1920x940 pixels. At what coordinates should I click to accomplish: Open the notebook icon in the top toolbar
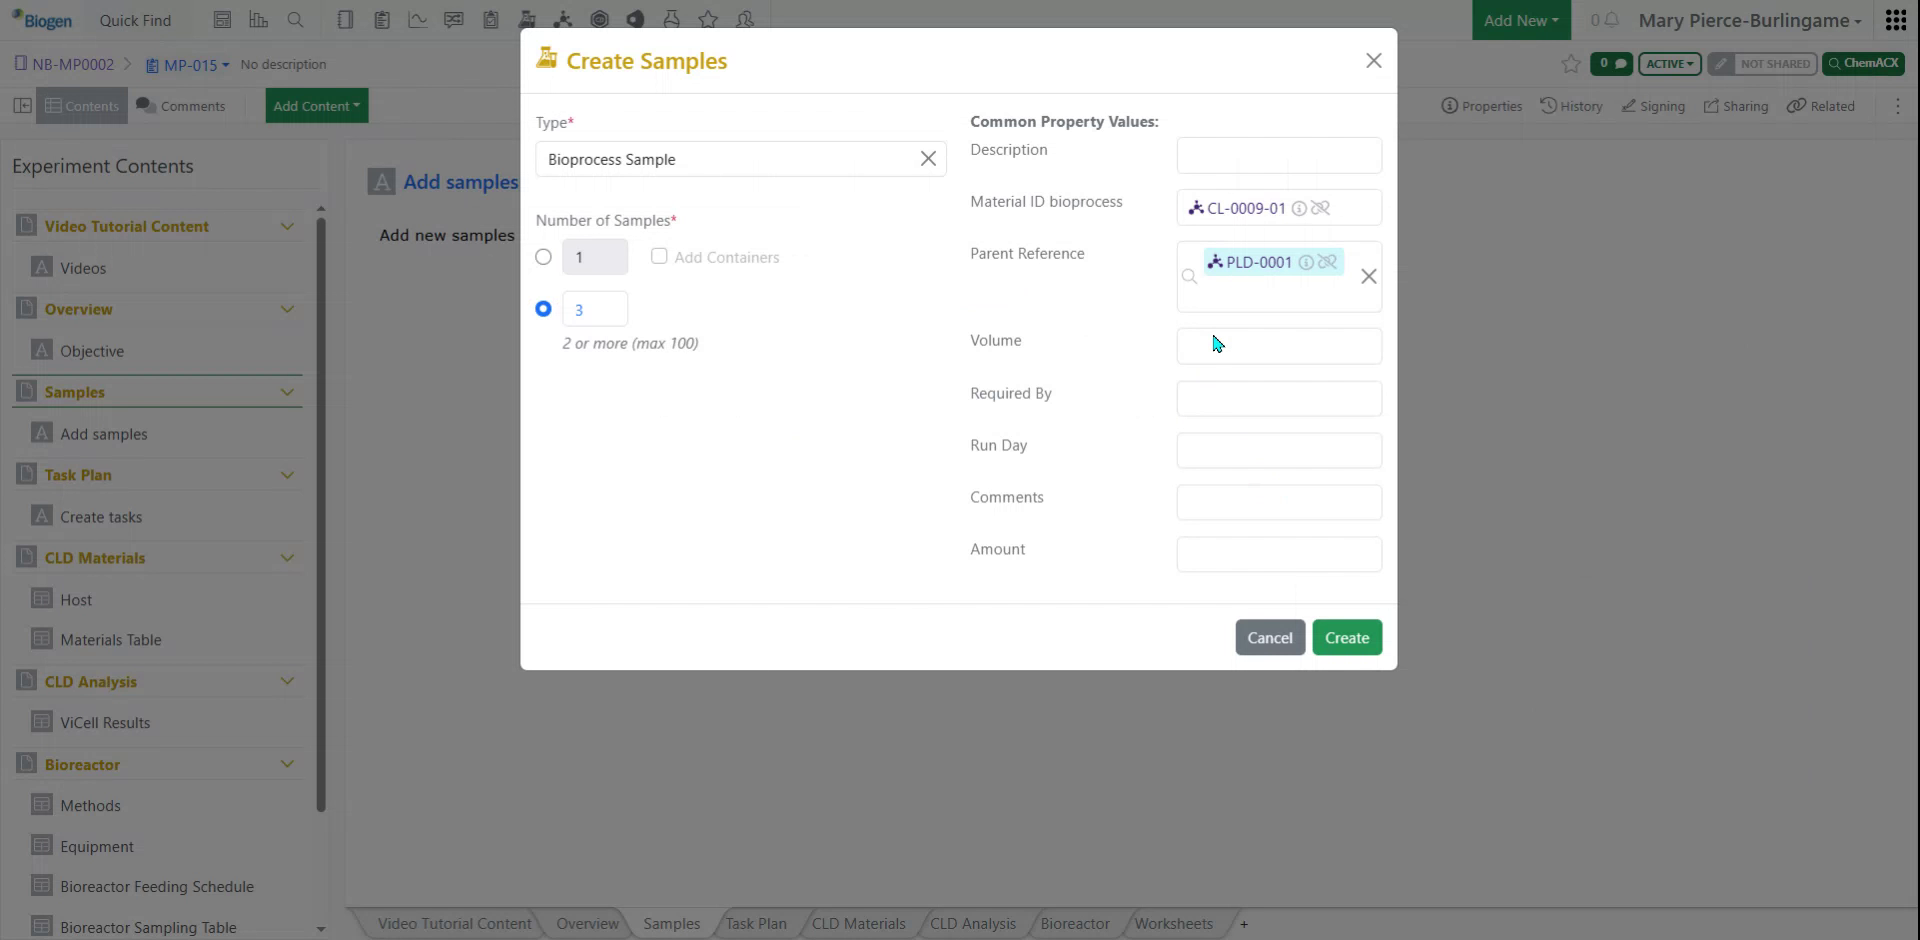pyautogui.click(x=345, y=19)
